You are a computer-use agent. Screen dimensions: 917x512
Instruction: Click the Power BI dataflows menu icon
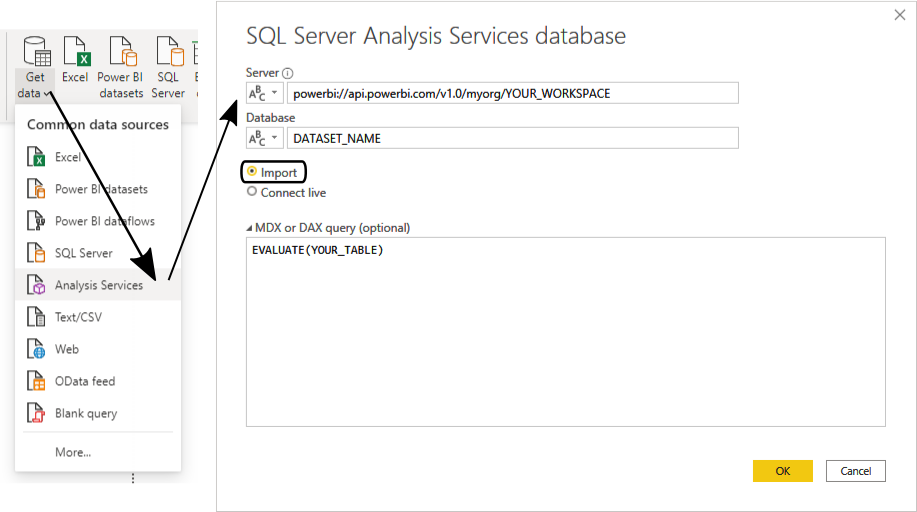[x=36, y=221]
